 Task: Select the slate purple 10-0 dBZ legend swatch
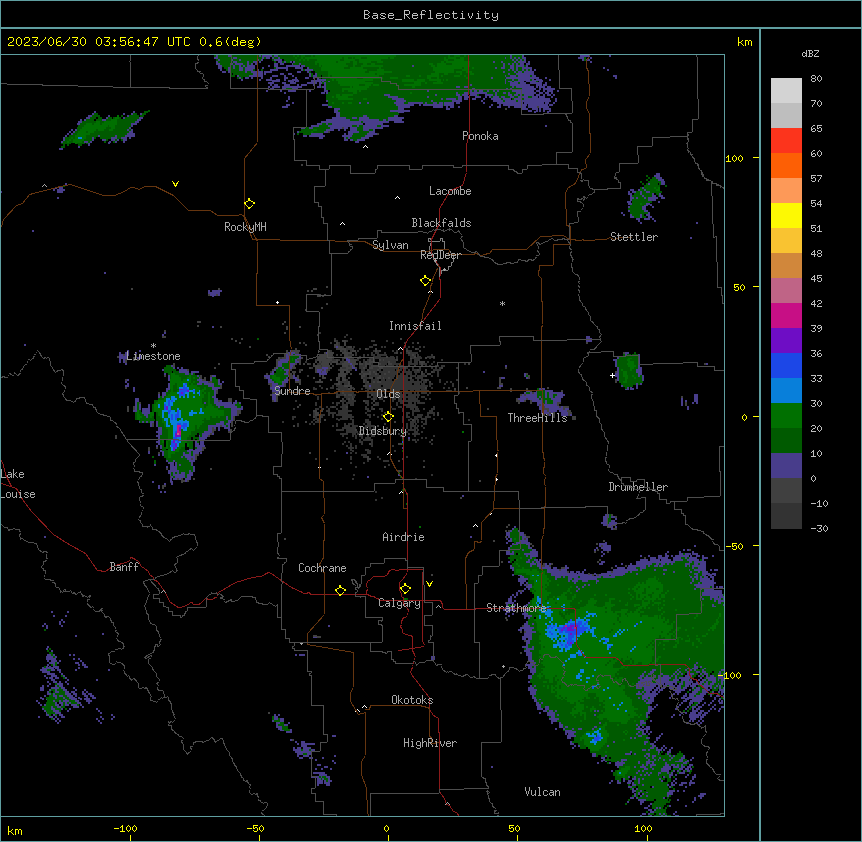coord(786,466)
